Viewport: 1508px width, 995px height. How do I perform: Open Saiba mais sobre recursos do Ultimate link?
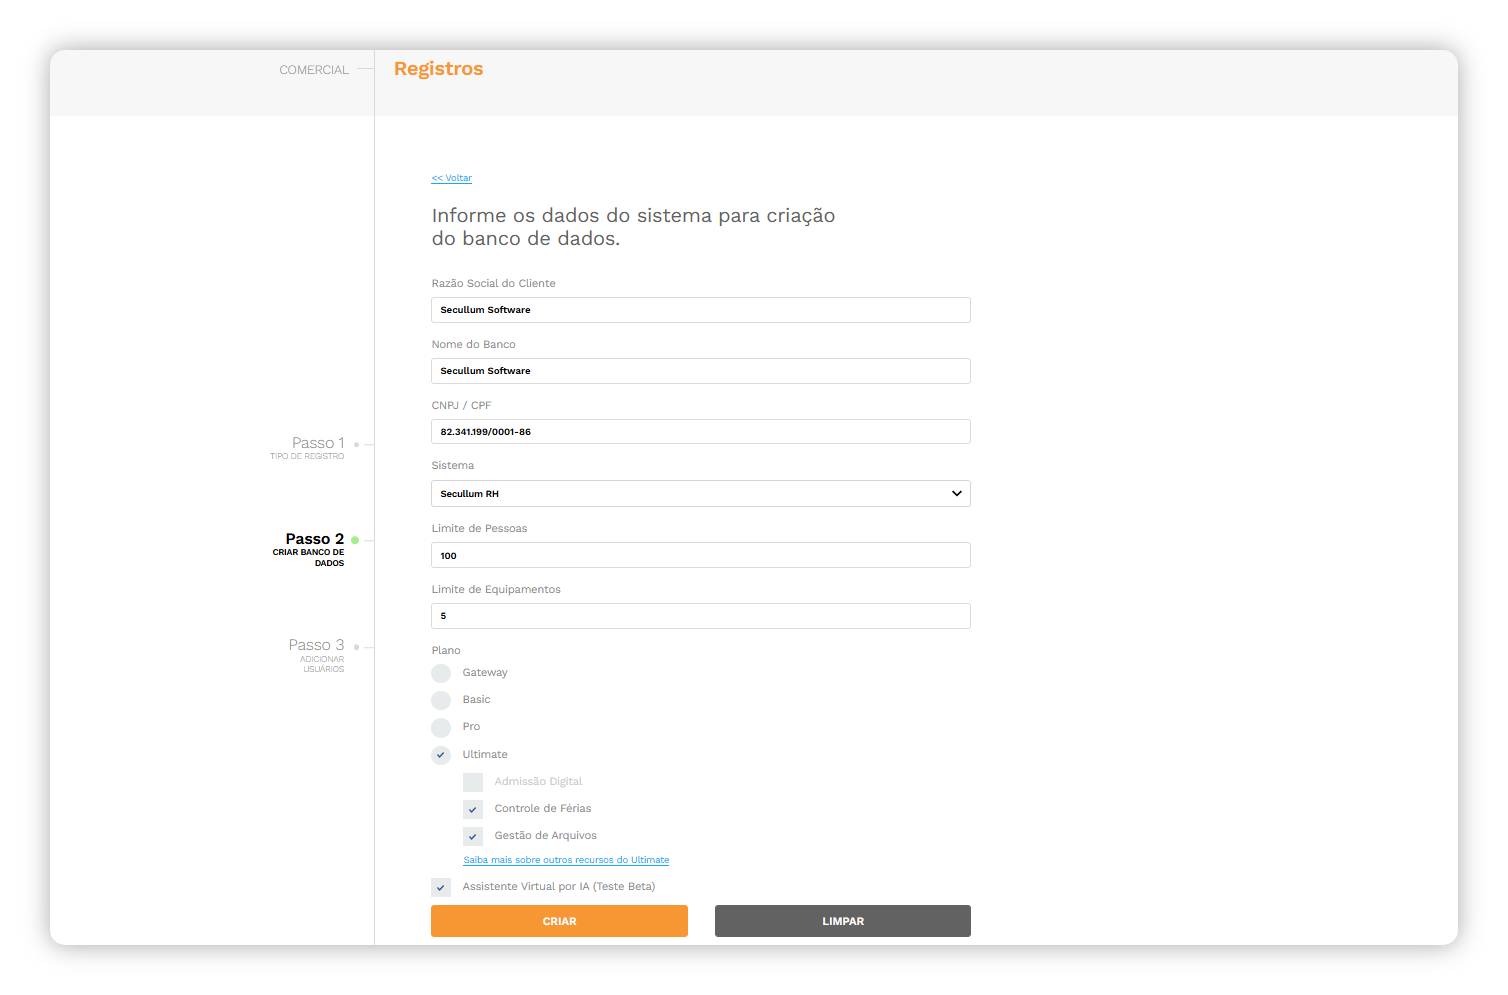(566, 860)
